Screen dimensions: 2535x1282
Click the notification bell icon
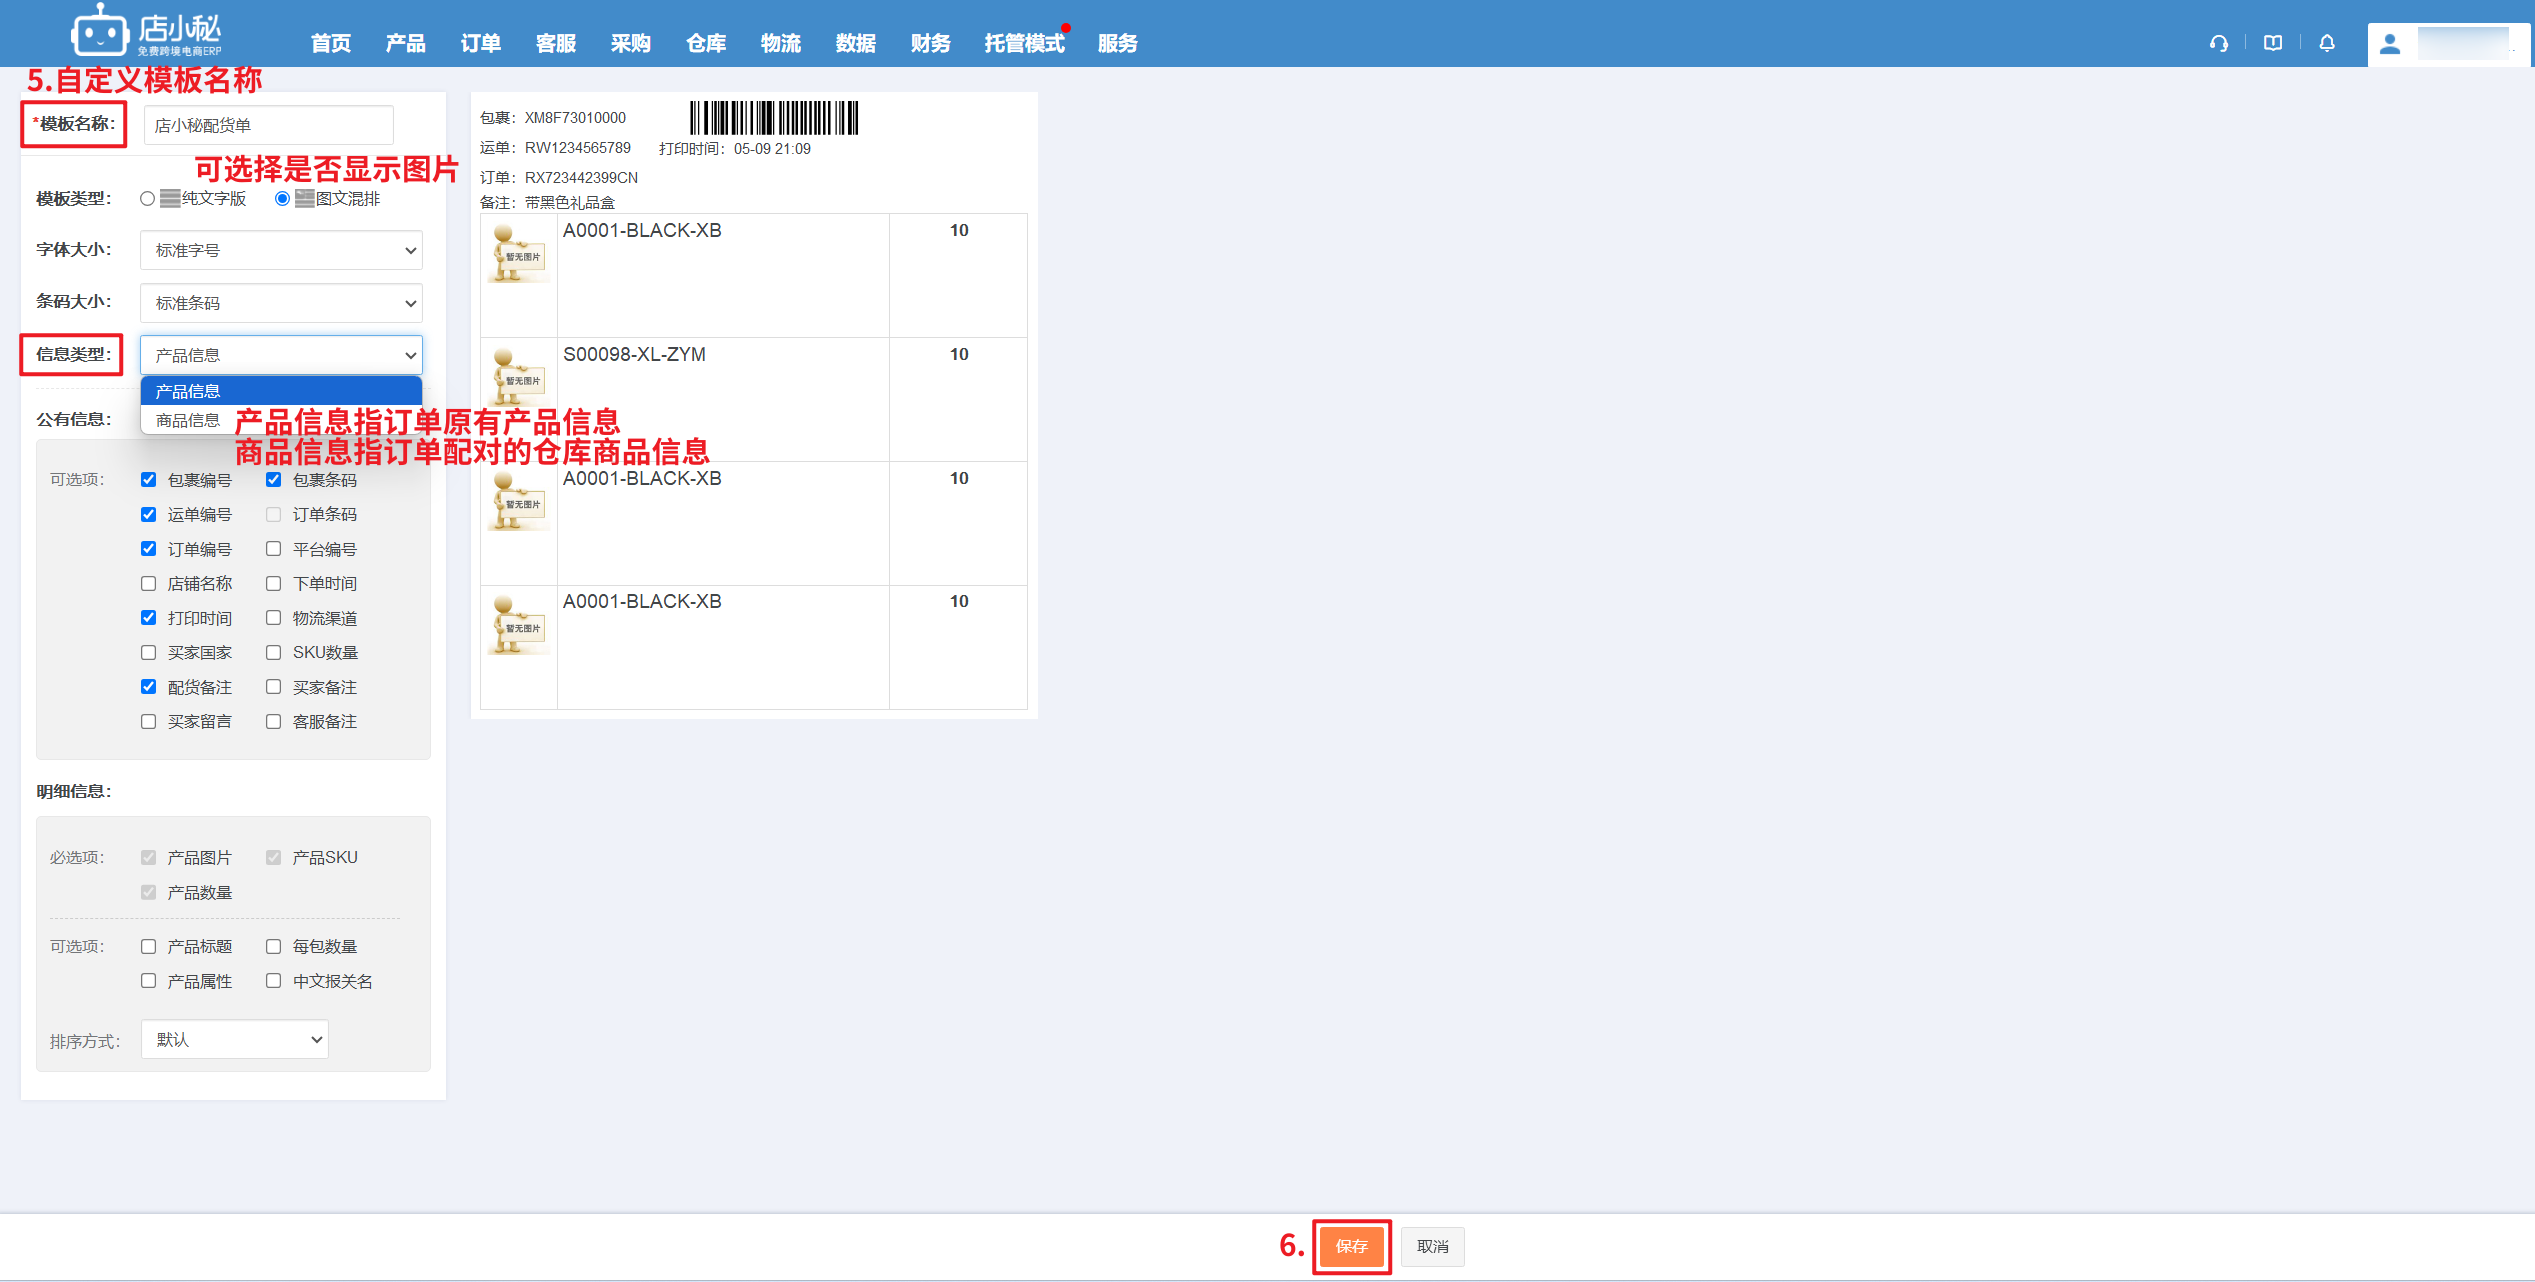click(2326, 43)
